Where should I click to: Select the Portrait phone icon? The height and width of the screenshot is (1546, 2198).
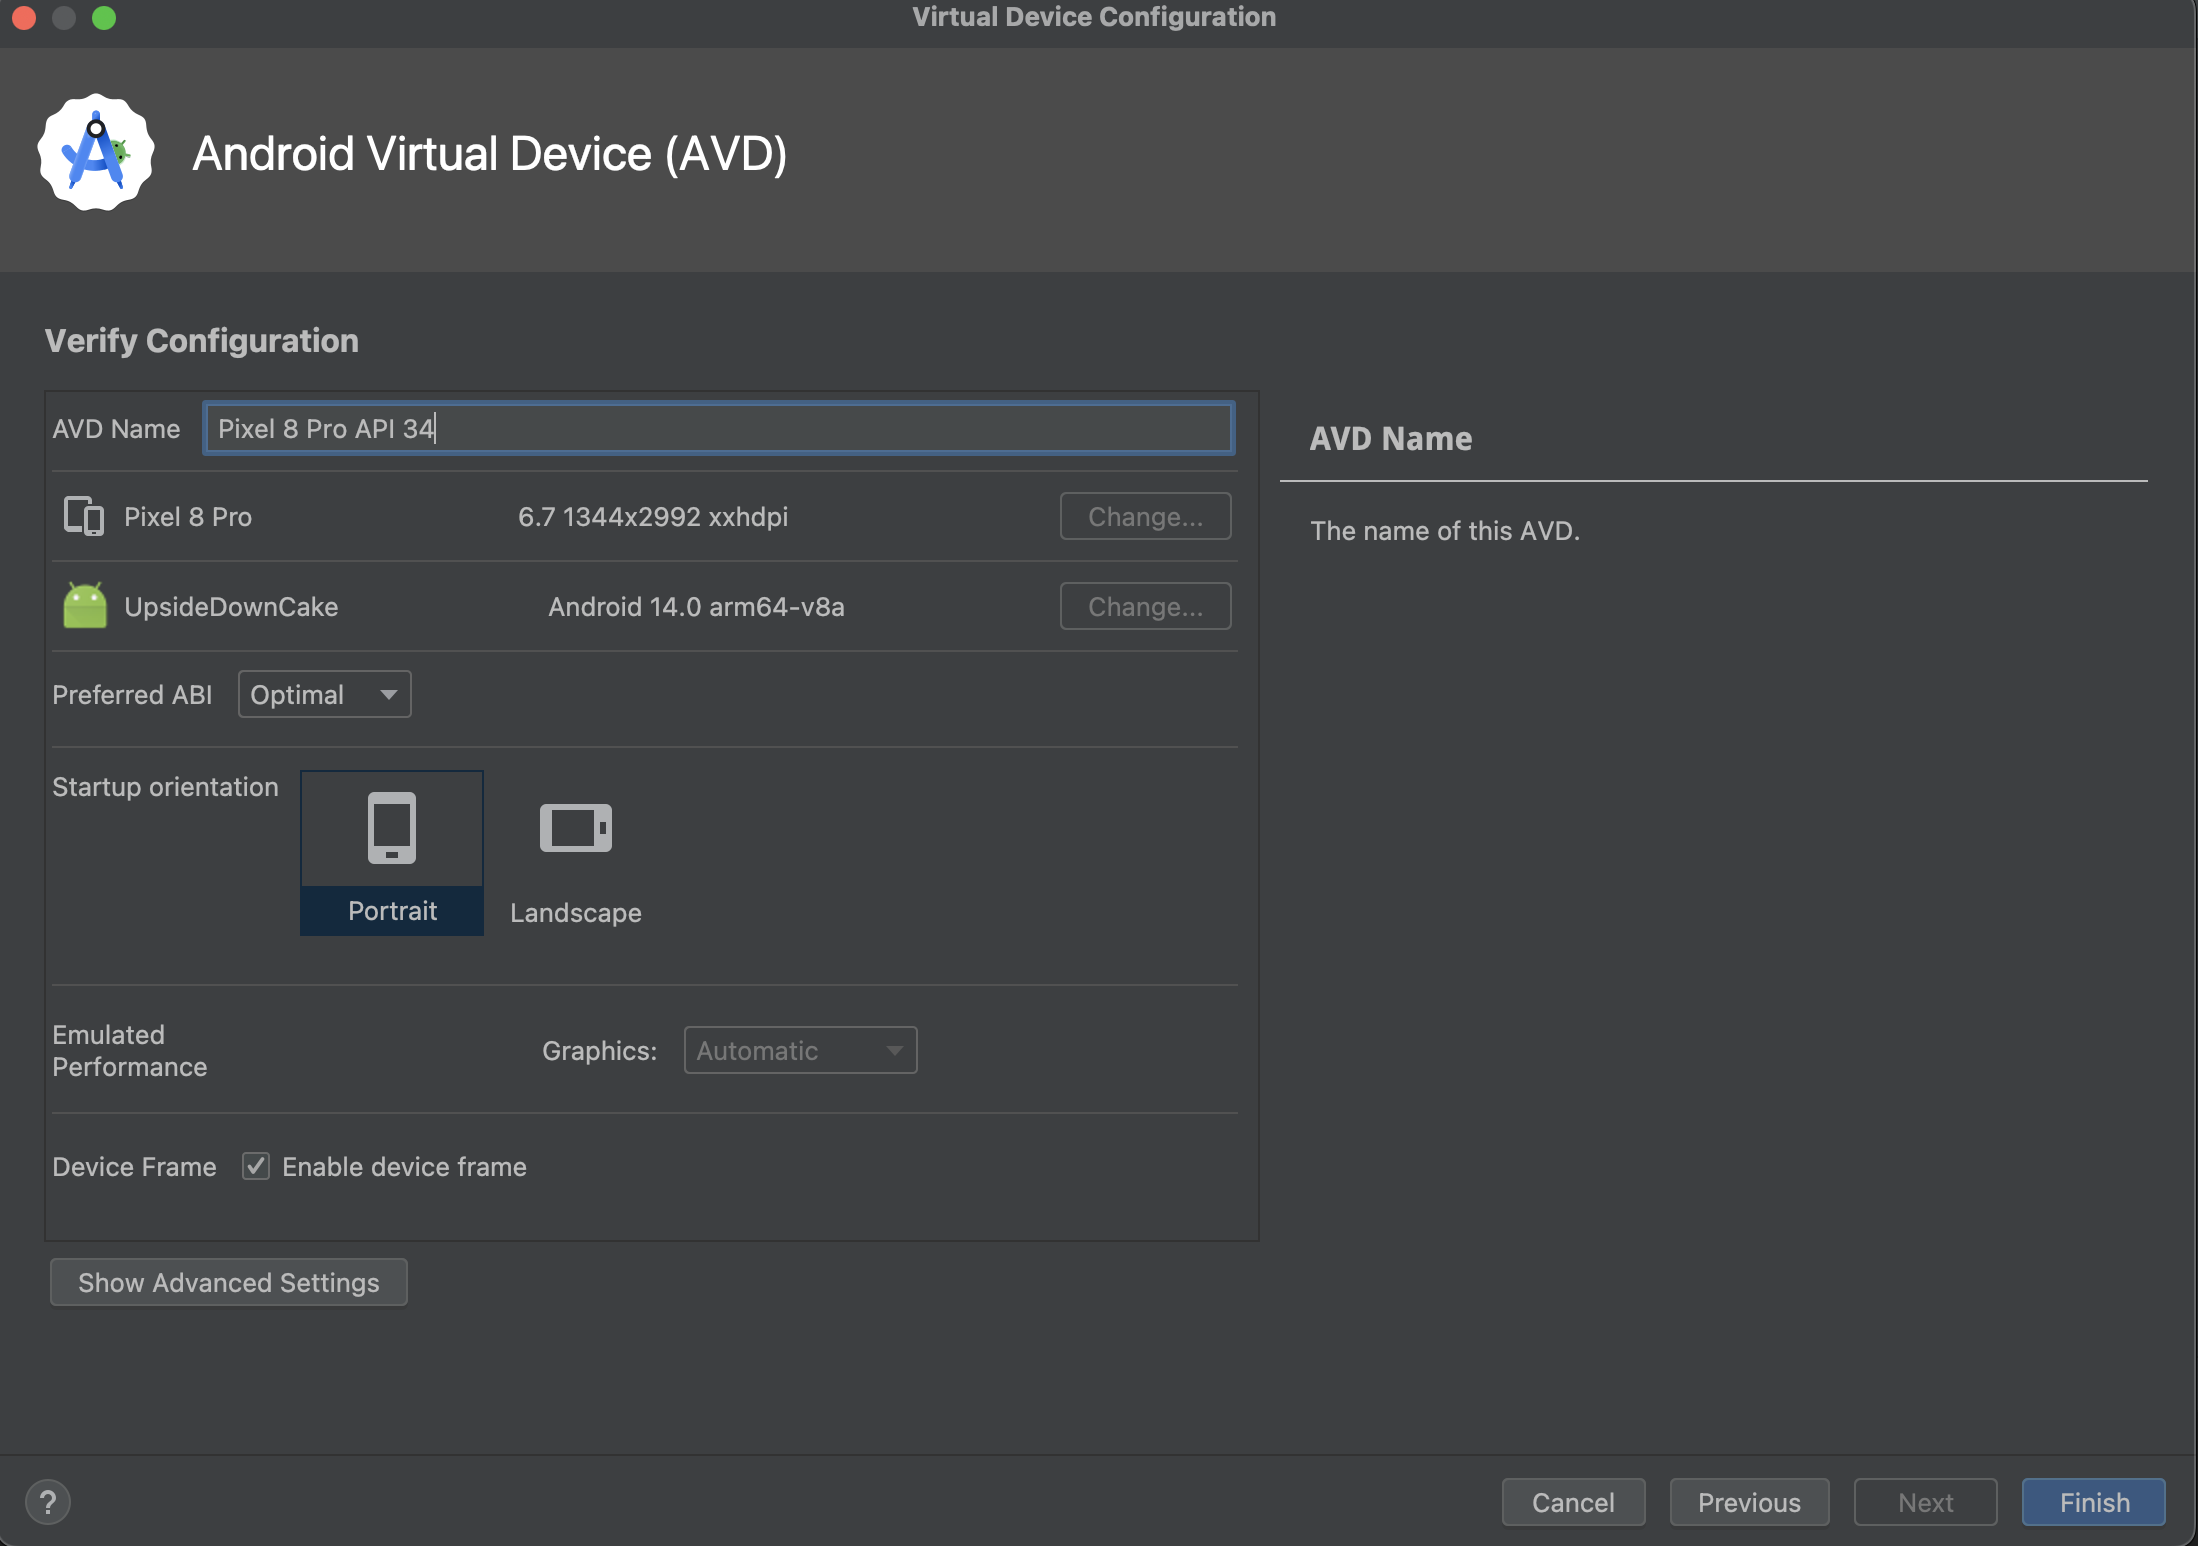tap(391, 828)
